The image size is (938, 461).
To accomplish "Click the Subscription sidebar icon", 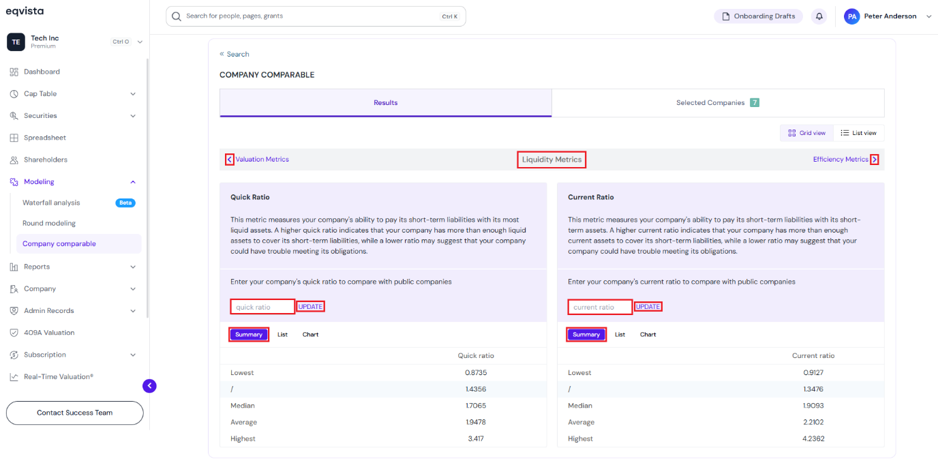I will pyautogui.click(x=14, y=355).
